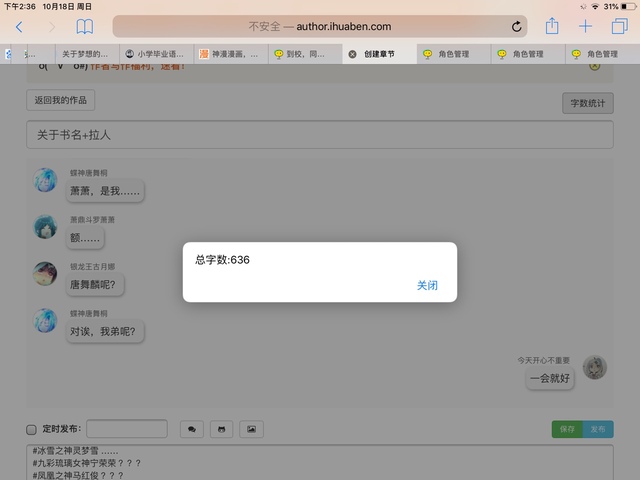This screenshot has width=640, height=480.
Task: Add a new Safari tab
Action: click(x=585, y=27)
